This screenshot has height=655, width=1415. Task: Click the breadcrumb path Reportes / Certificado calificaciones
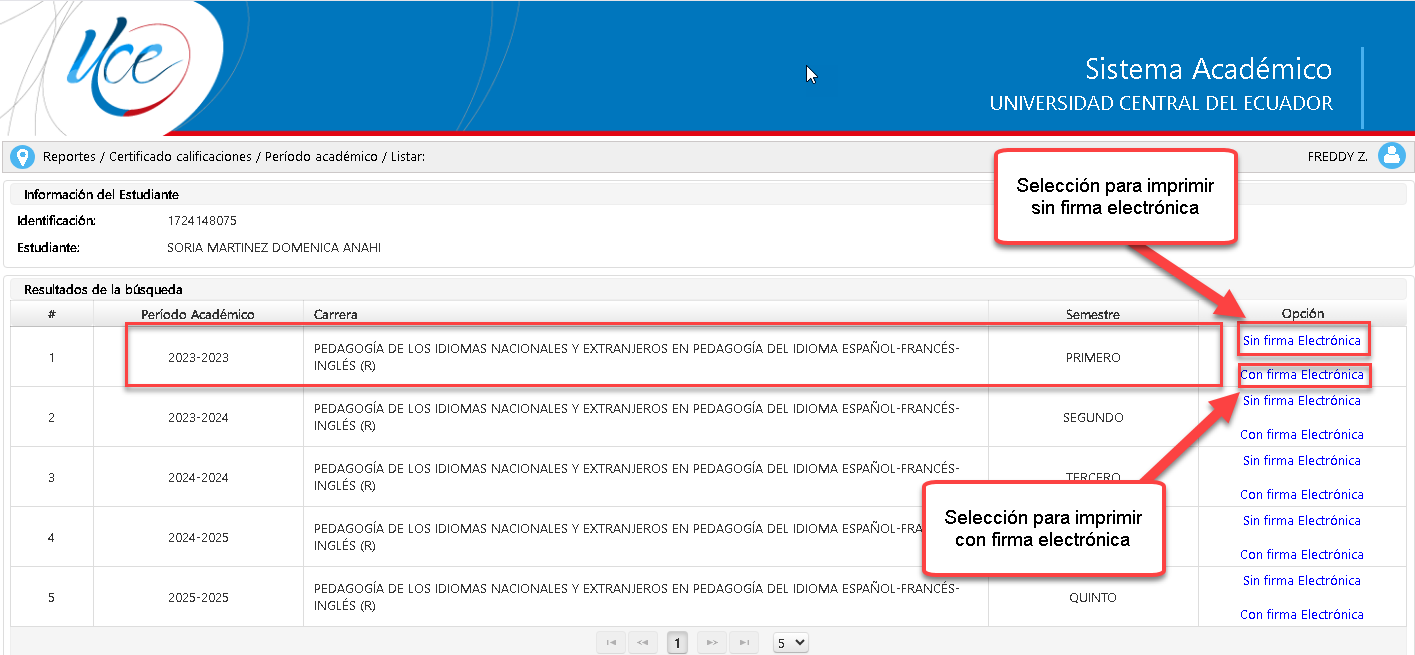(x=147, y=157)
